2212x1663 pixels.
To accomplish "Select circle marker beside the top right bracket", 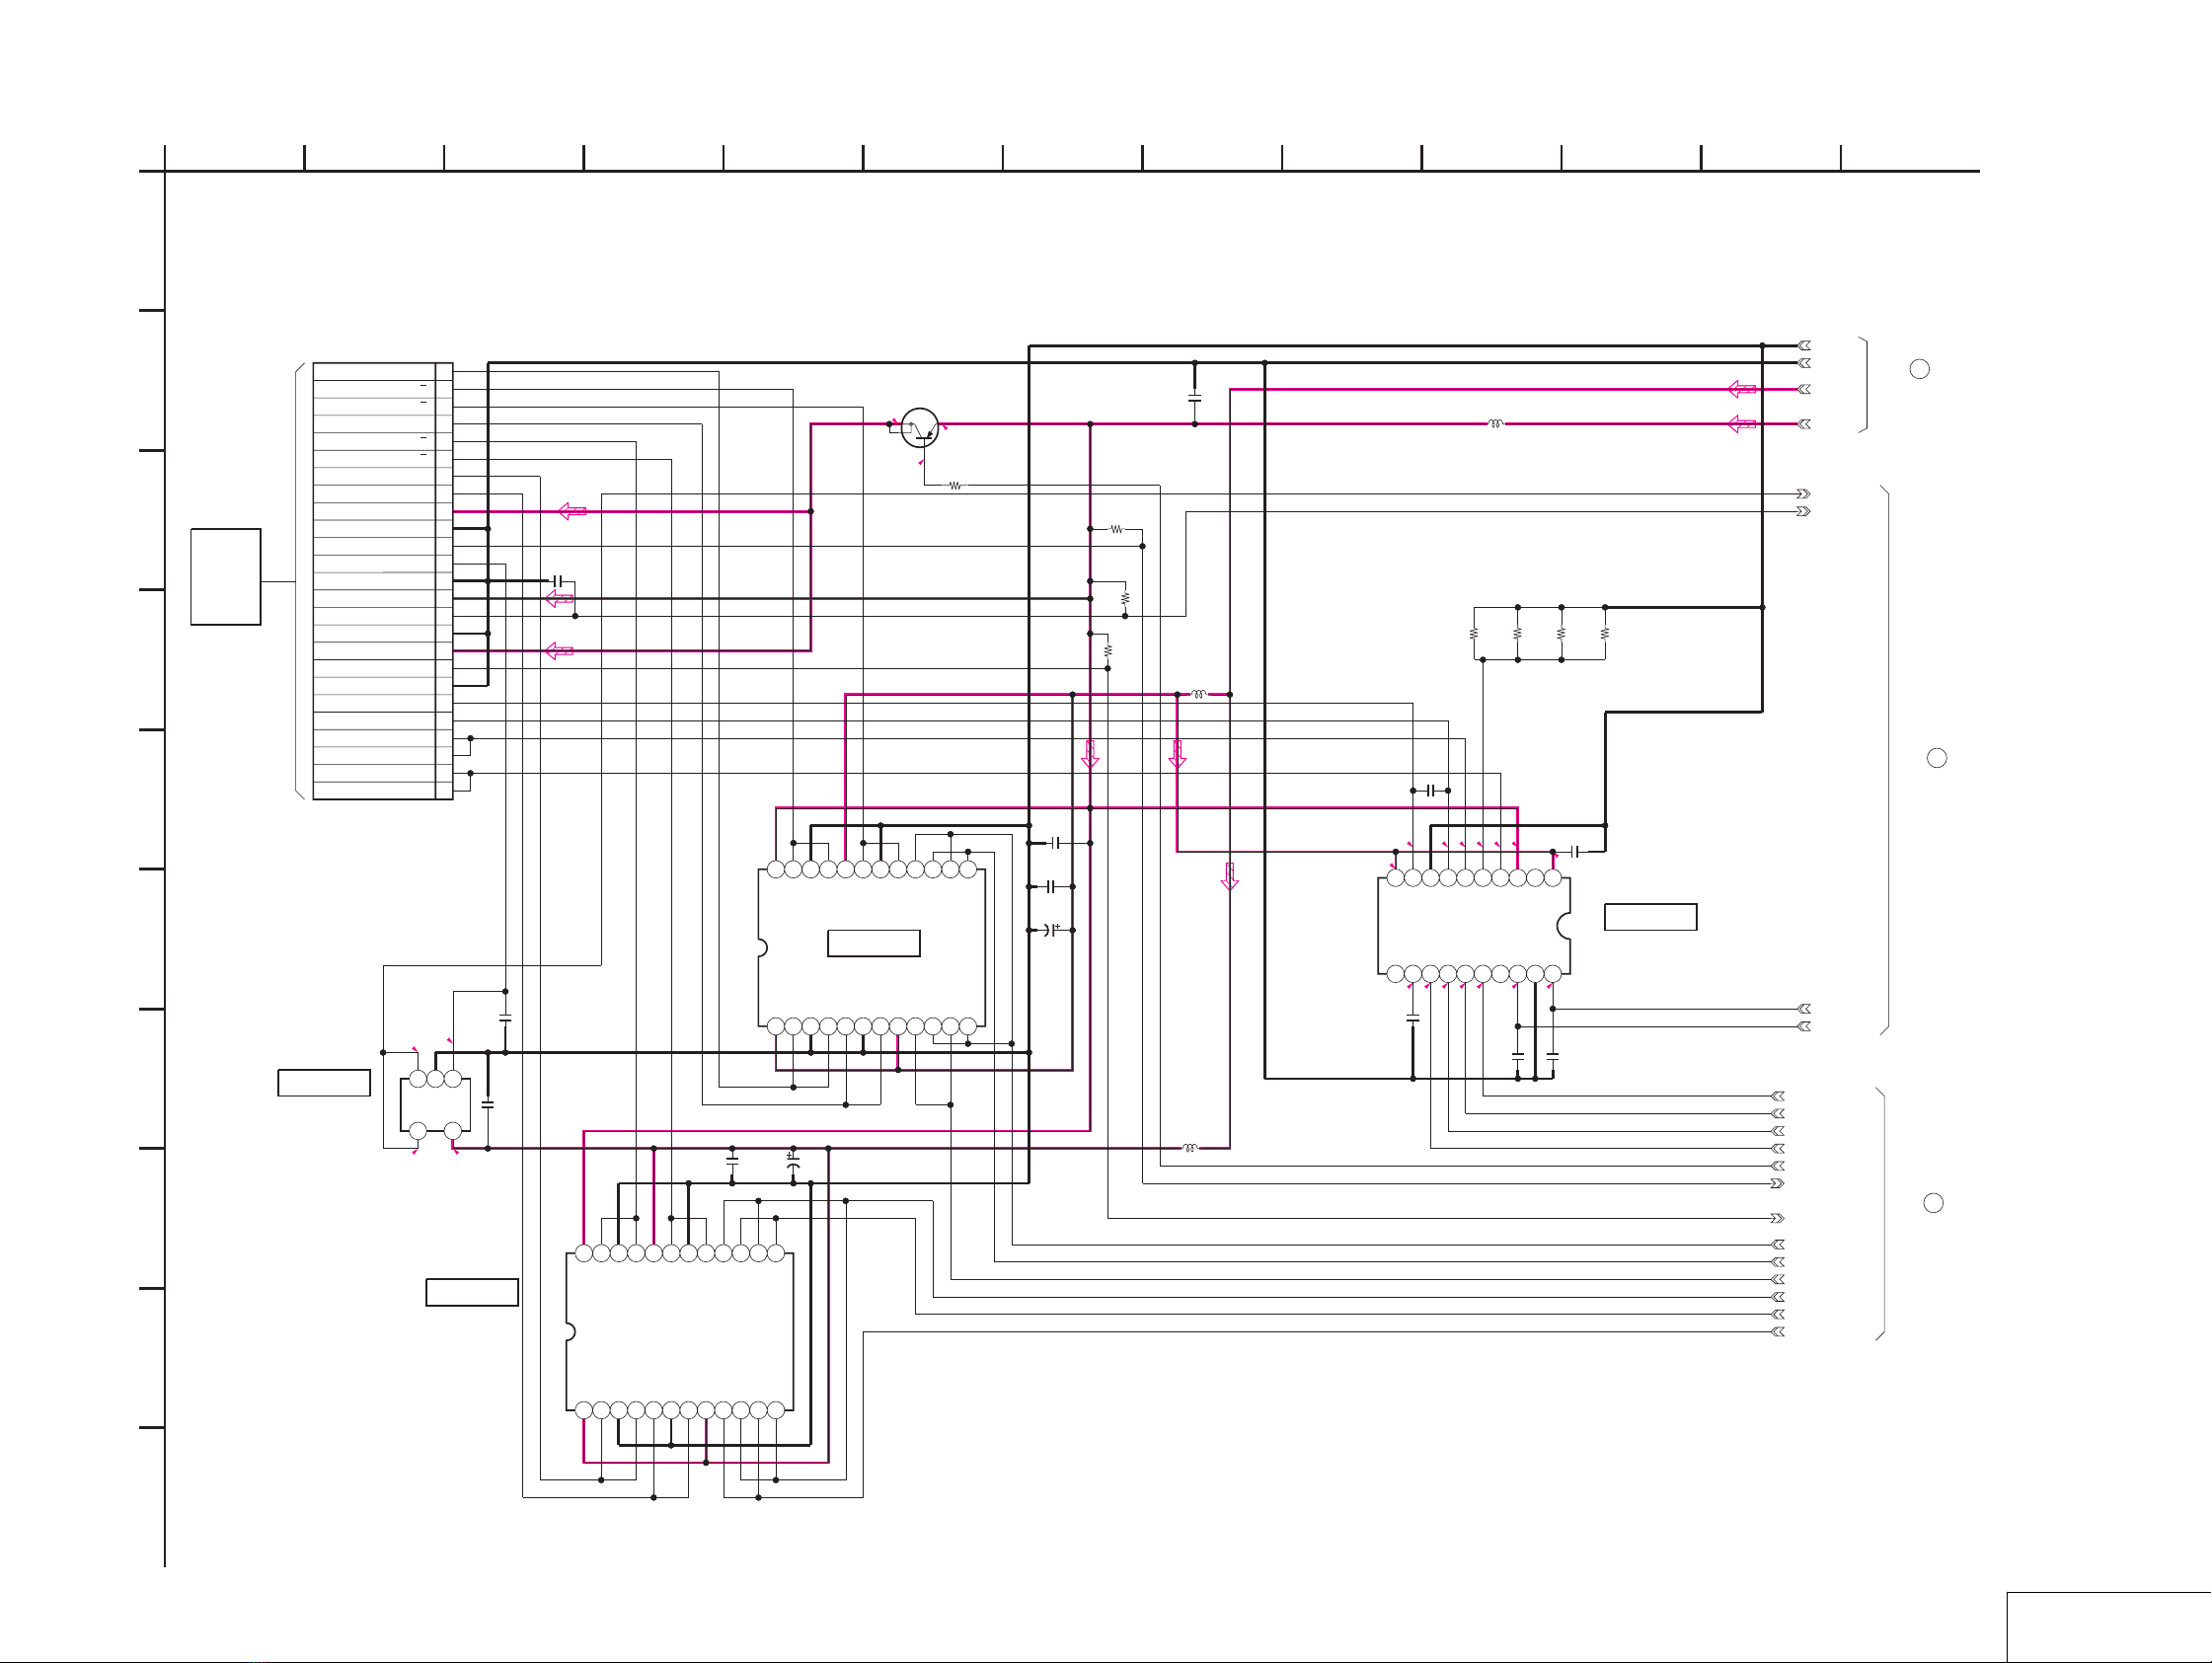I will (x=1920, y=369).
